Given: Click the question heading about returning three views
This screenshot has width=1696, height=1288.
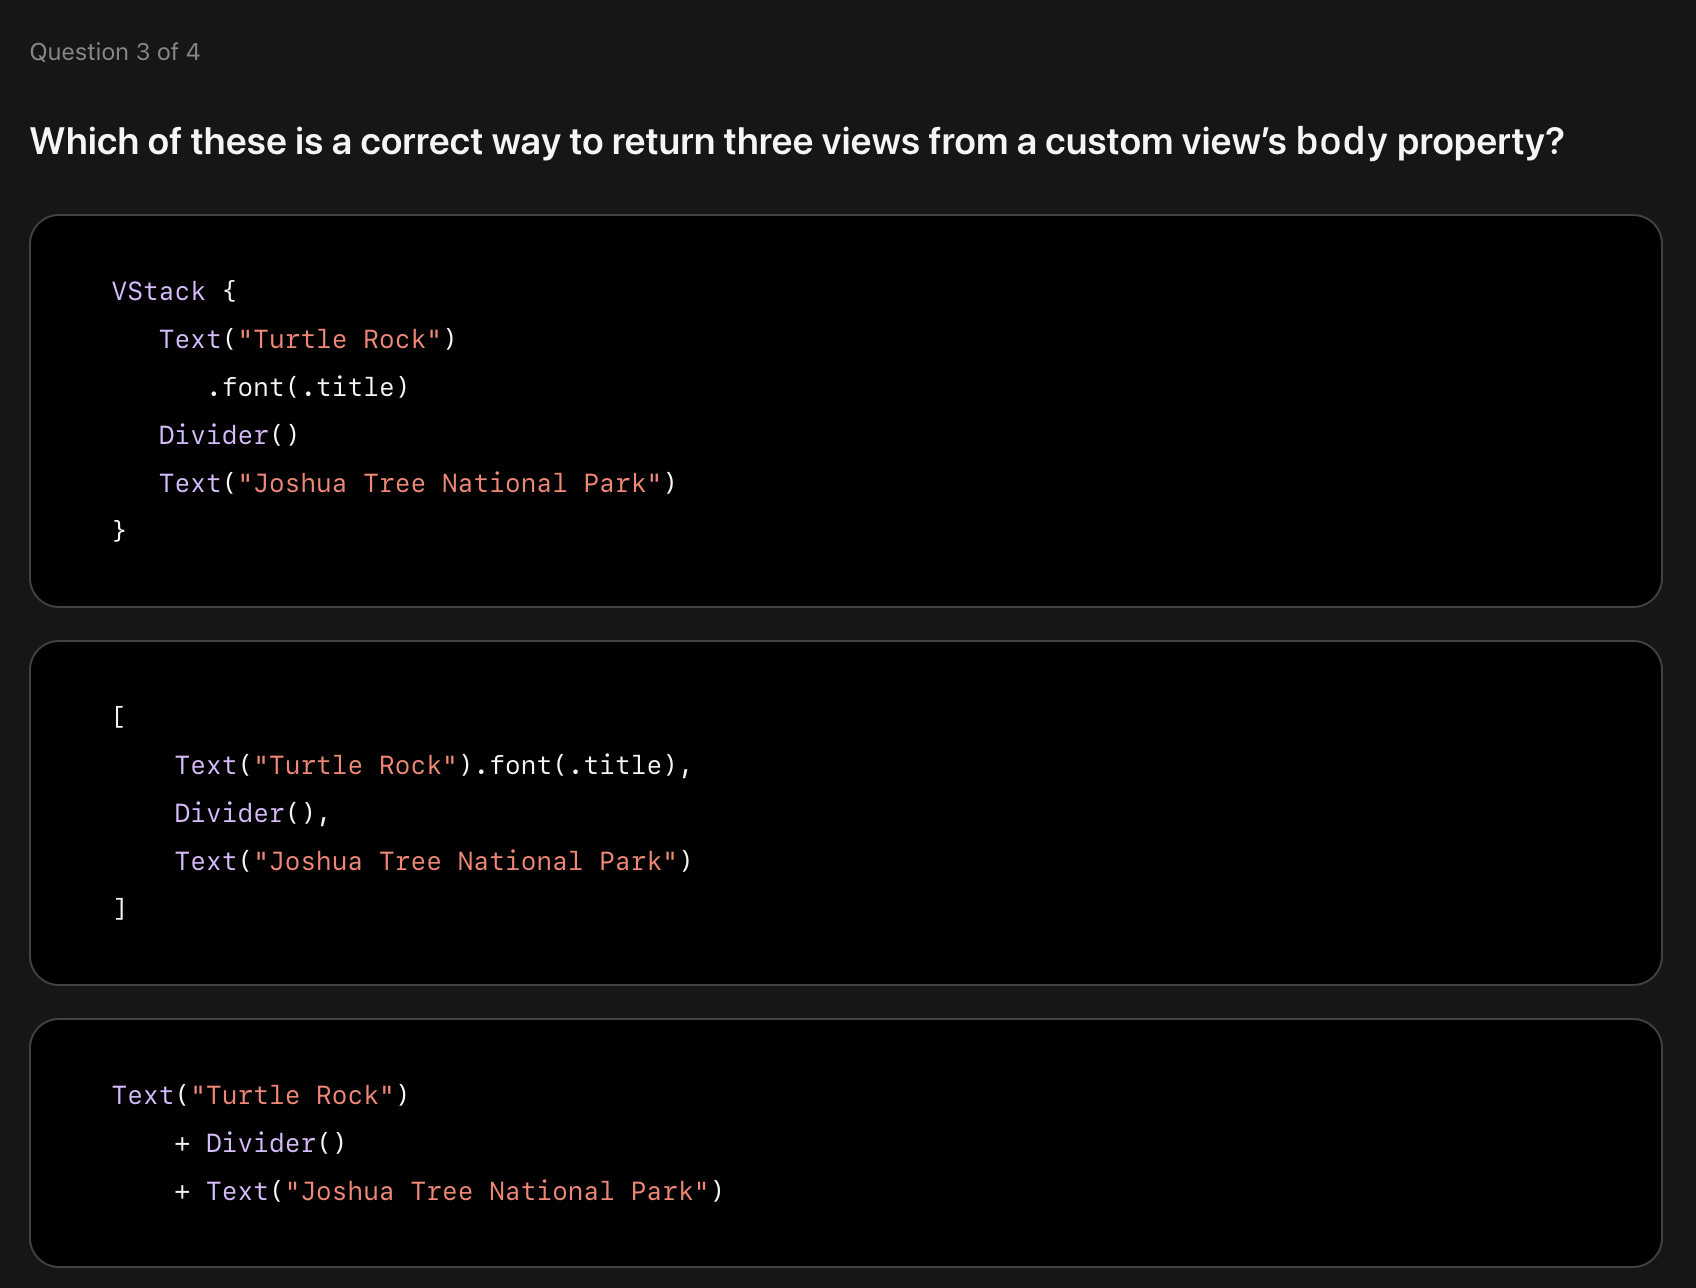Looking at the screenshot, I should (797, 142).
